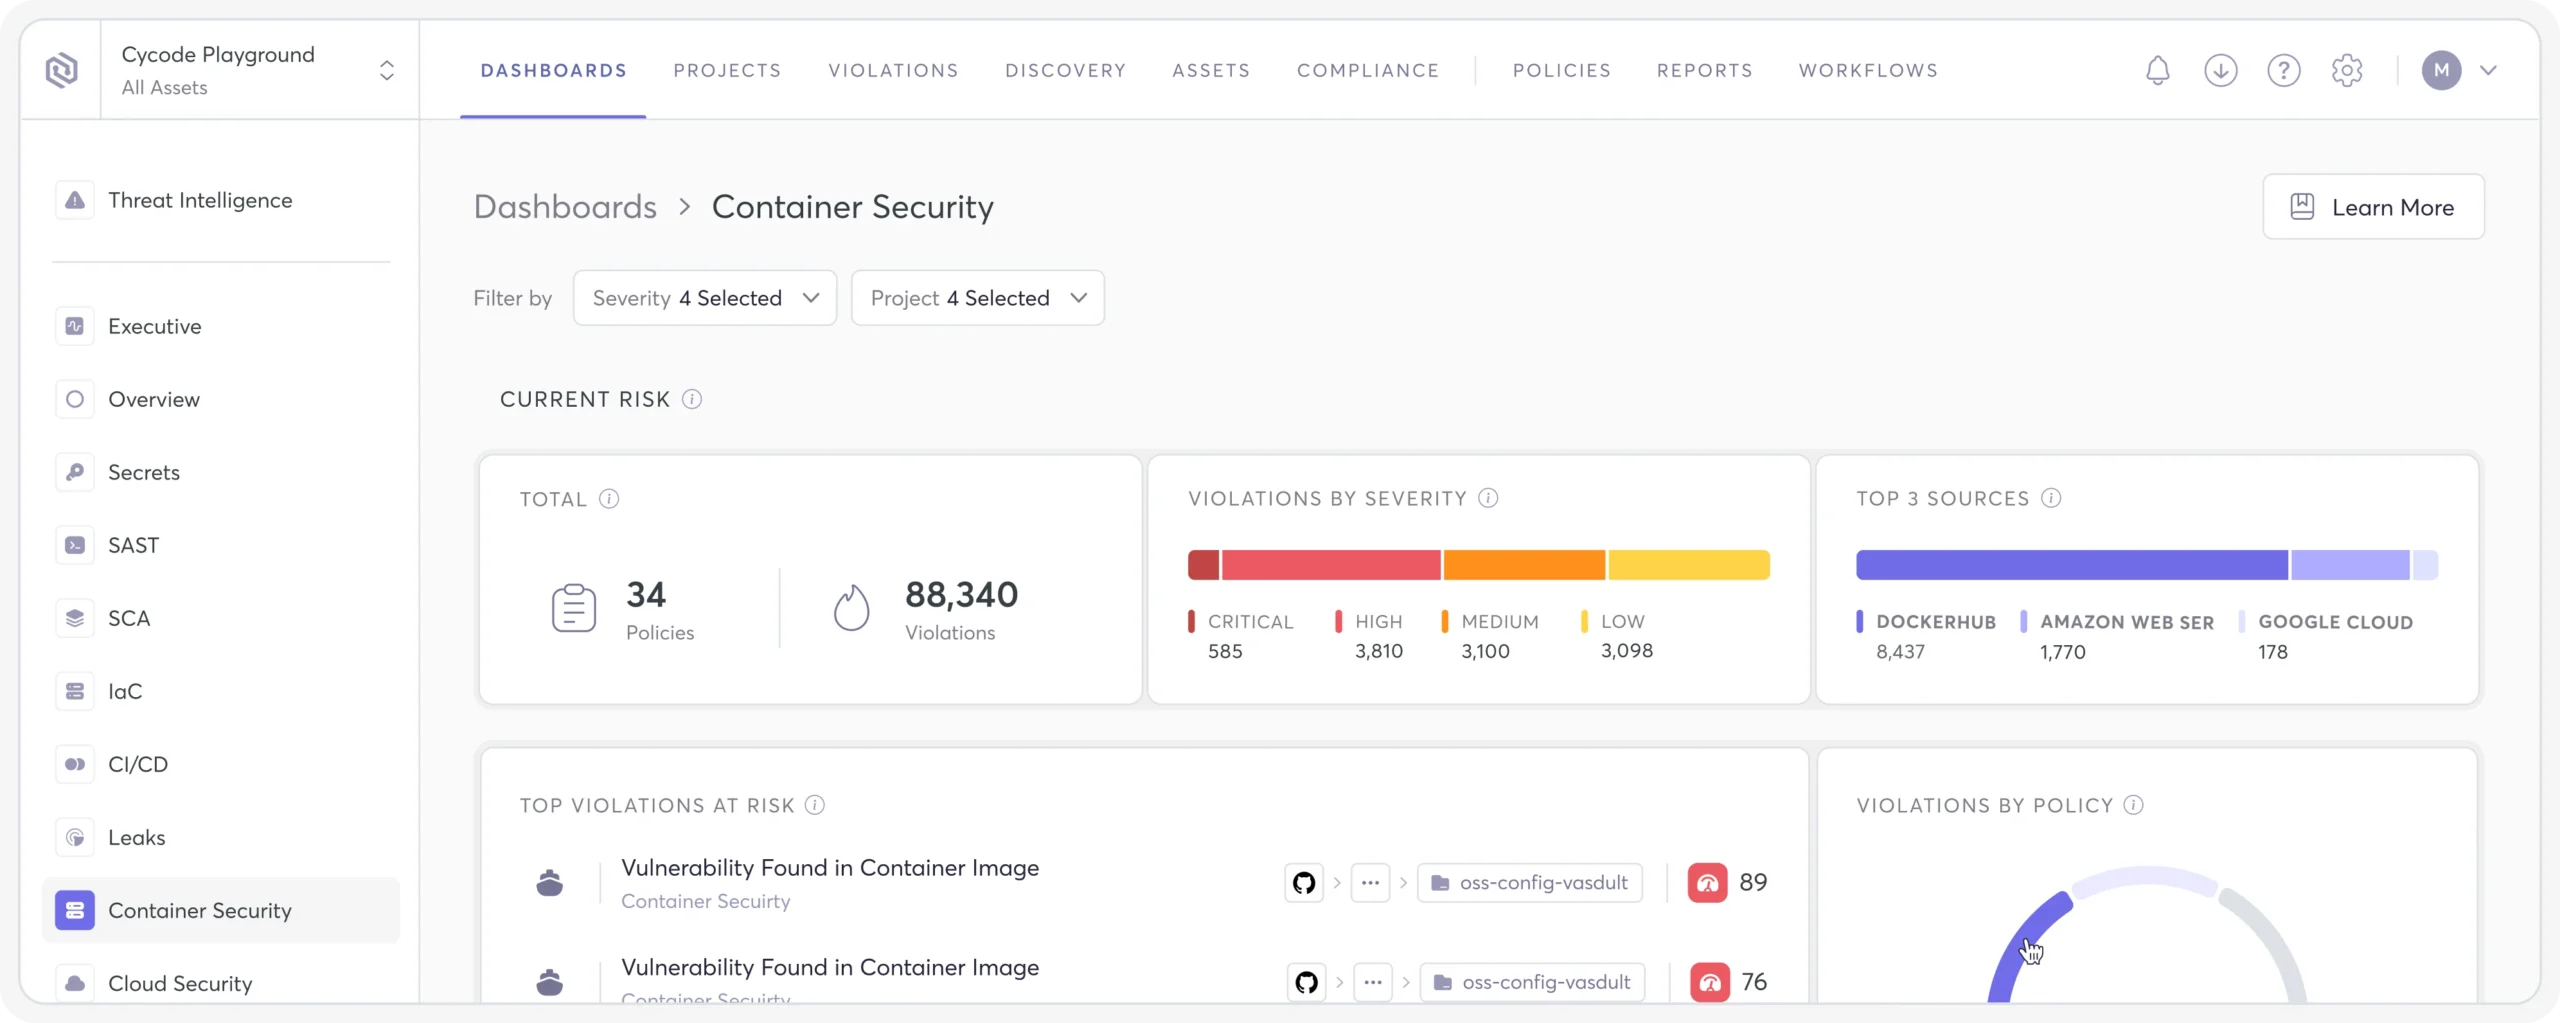This screenshot has height=1023, width=2560.
Task: Select the SAST section icon
Action: (74, 545)
